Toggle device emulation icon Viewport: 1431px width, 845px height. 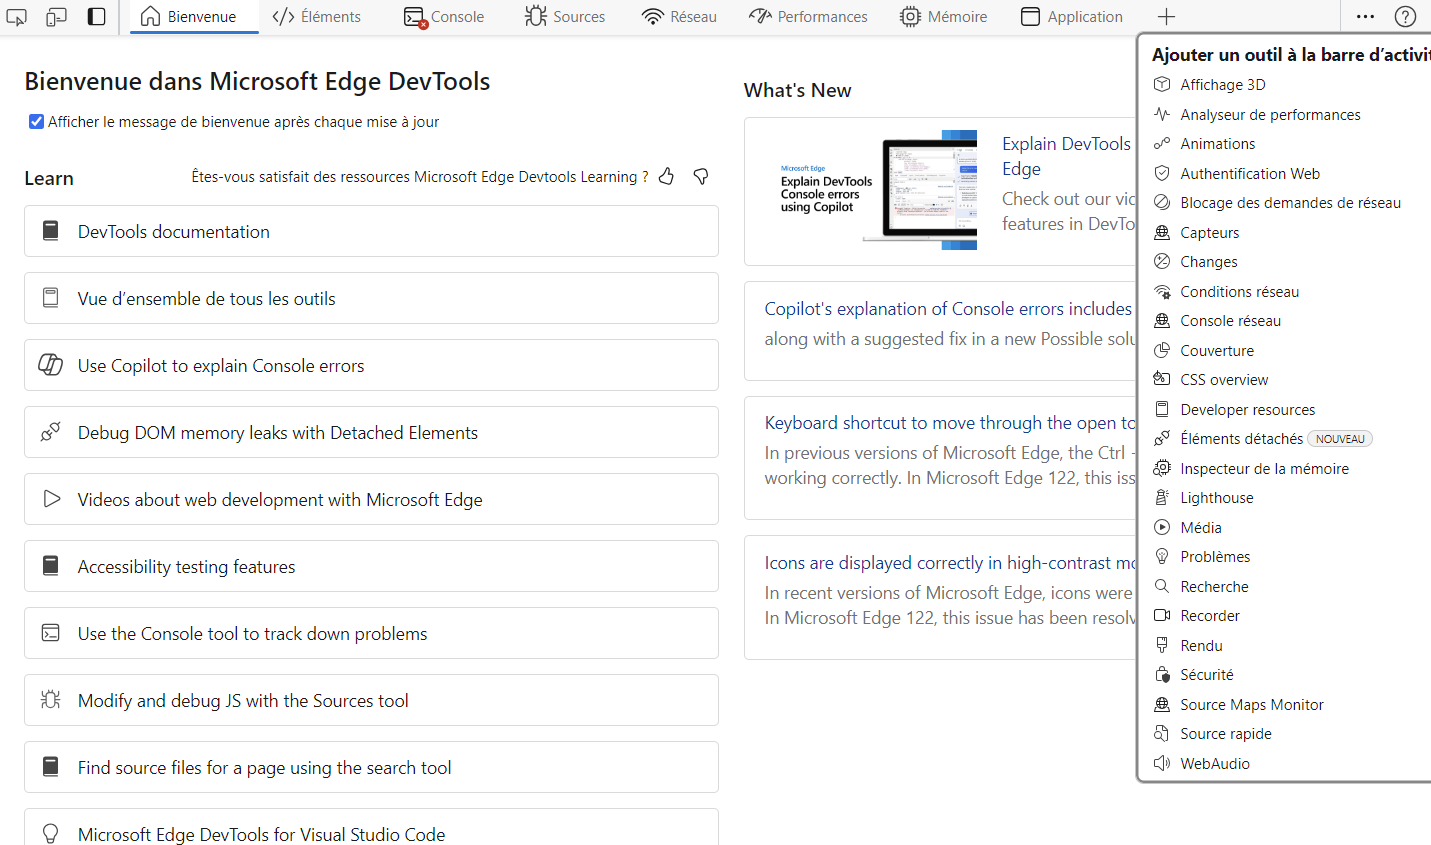tap(57, 17)
